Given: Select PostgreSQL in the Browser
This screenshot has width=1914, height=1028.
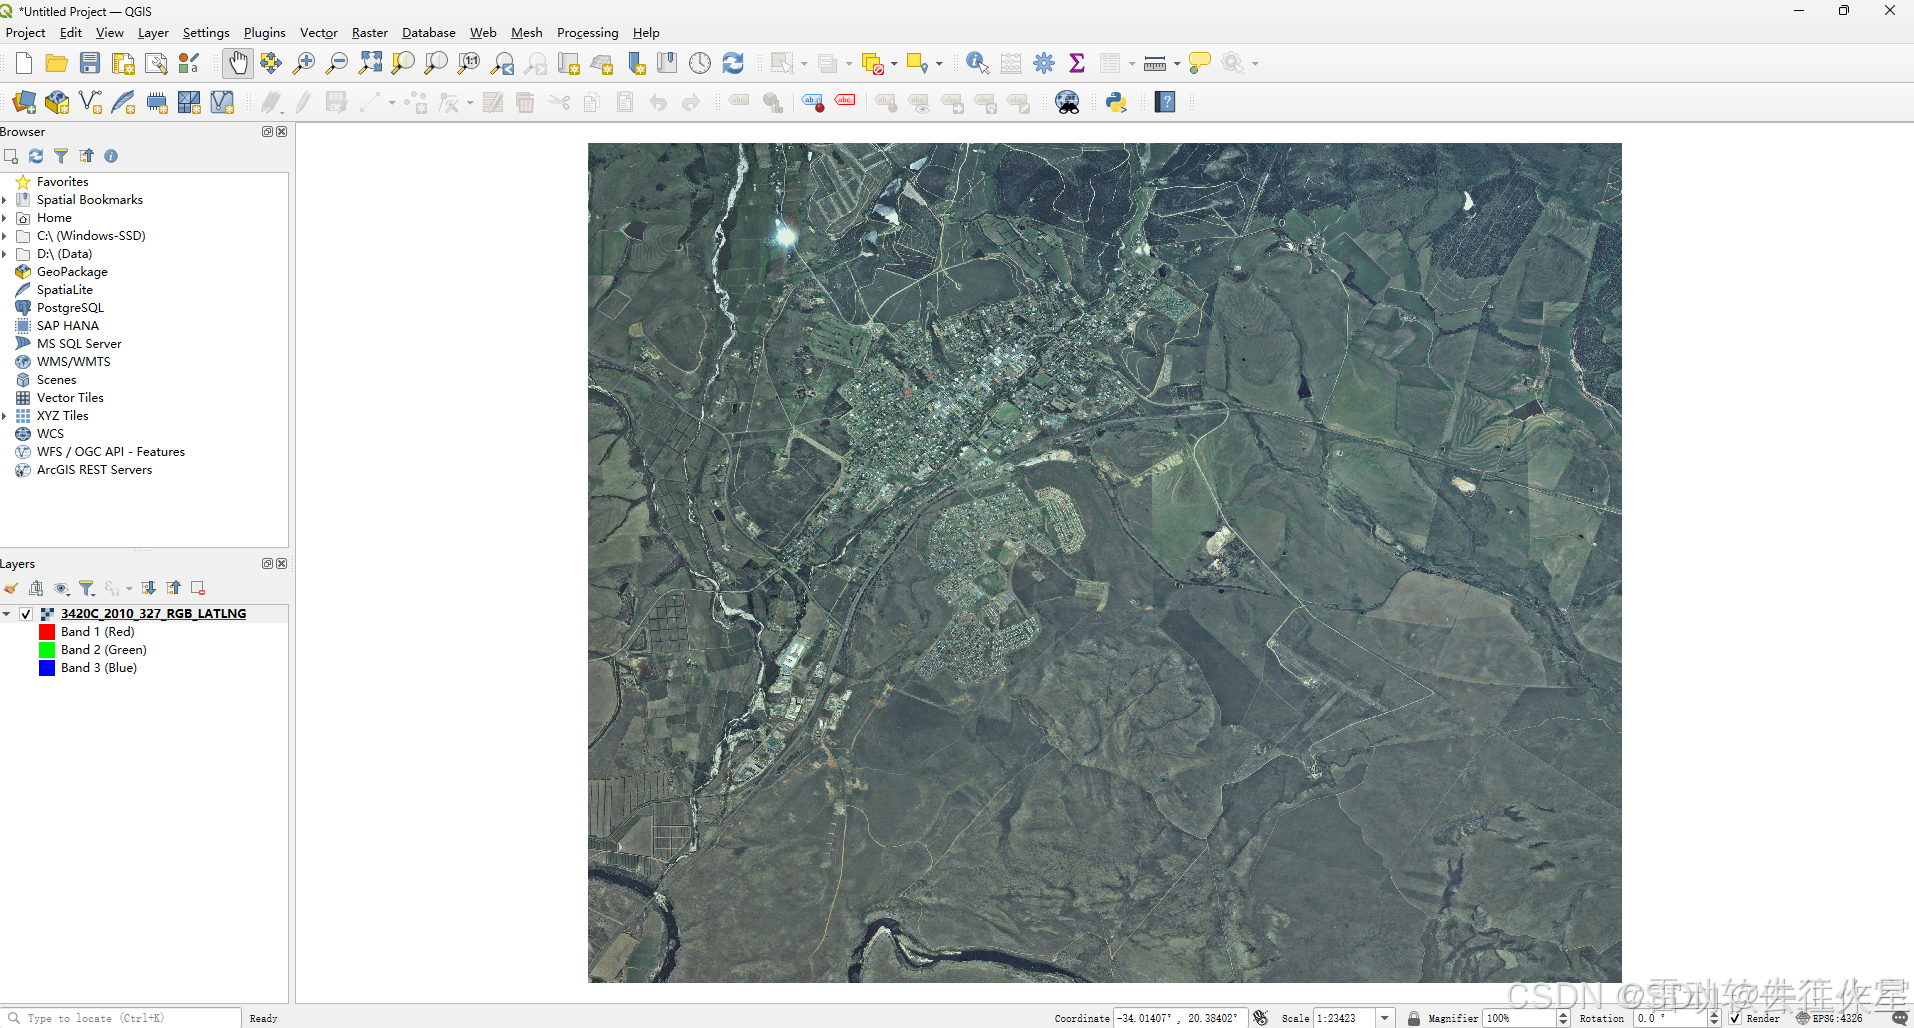Looking at the screenshot, I should [x=70, y=308].
